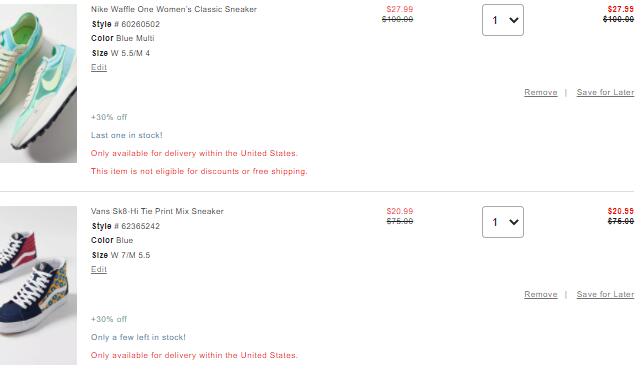This screenshot has height=379, width=643.
Task: Click the chevron arrow in Vans quantity selector
Action: 514,222
